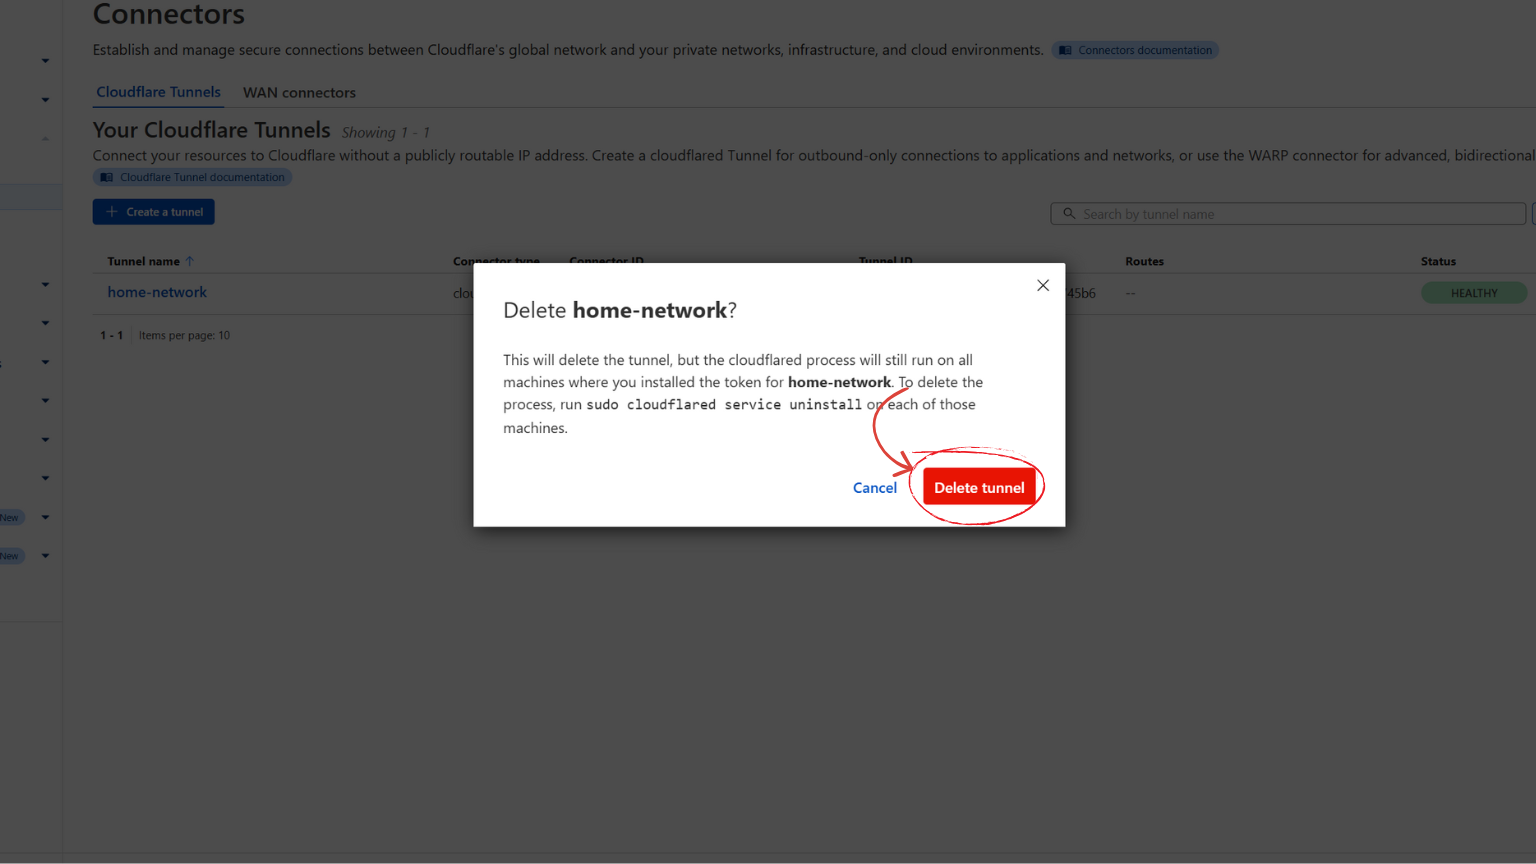The height and width of the screenshot is (864, 1536).
Task: Switch to the WAN connectors tab
Action: pos(299,92)
